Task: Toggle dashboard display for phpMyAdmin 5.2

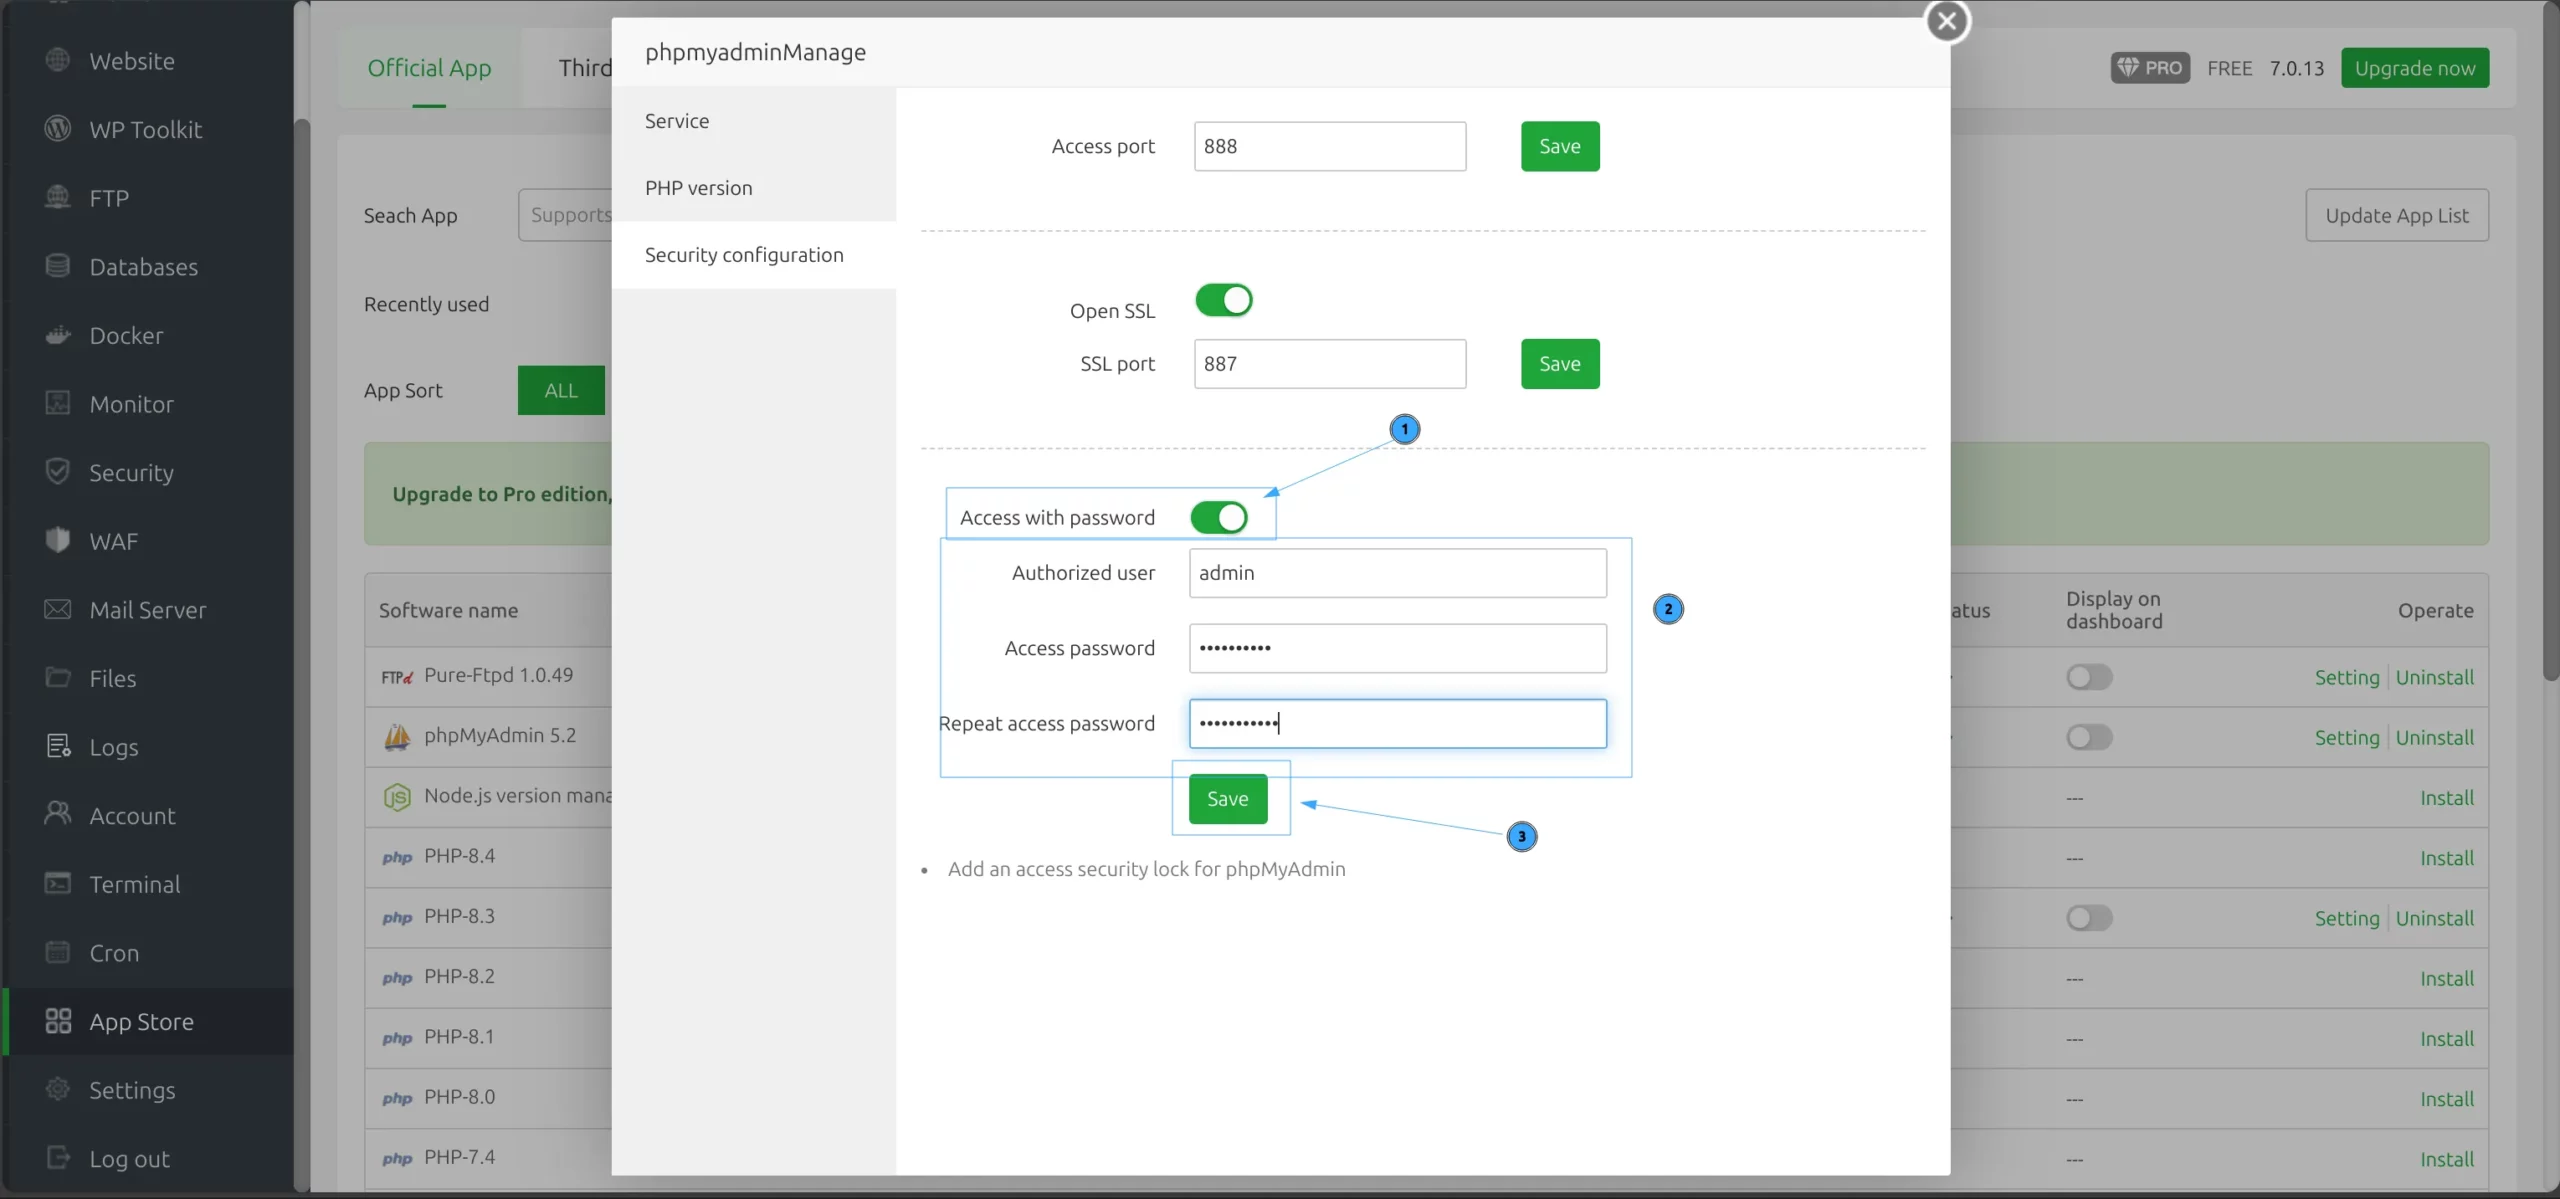Action: click(2089, 737)
